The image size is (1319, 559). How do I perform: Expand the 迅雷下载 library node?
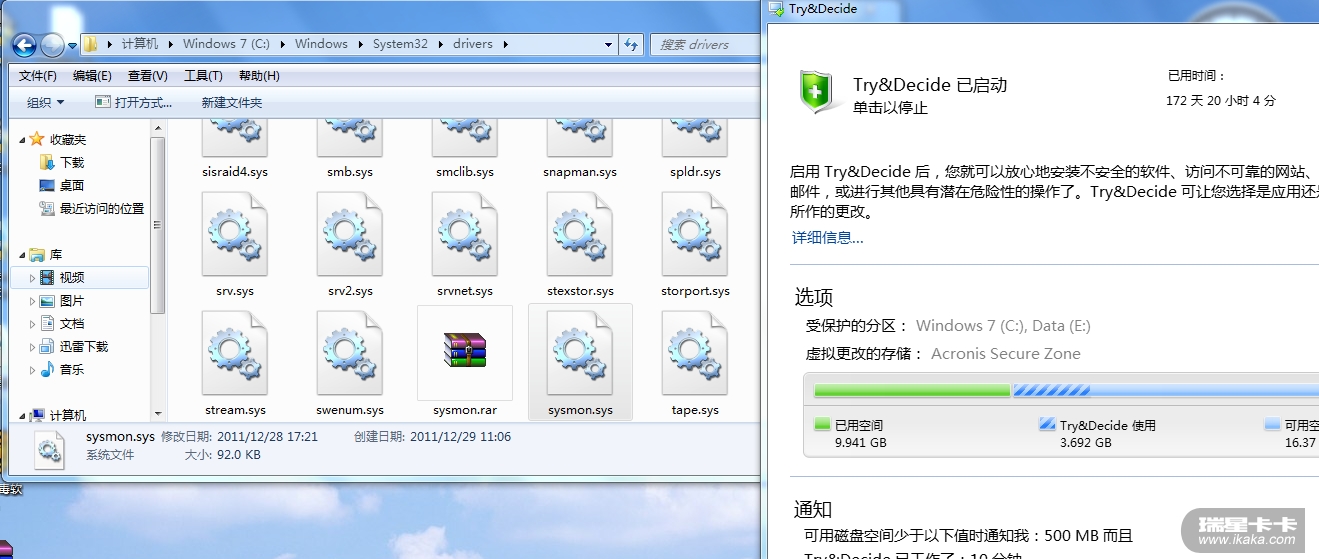click(x=32, y=347)
